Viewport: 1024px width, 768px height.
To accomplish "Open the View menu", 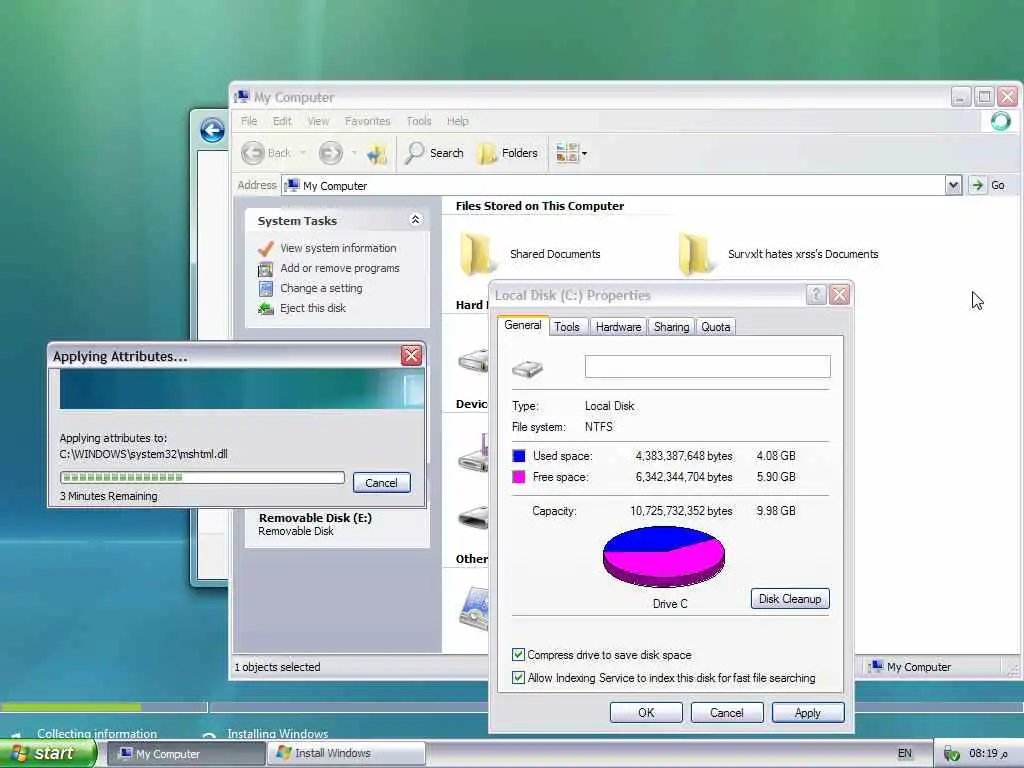I will pyautogui.click(x=318, y=121).
